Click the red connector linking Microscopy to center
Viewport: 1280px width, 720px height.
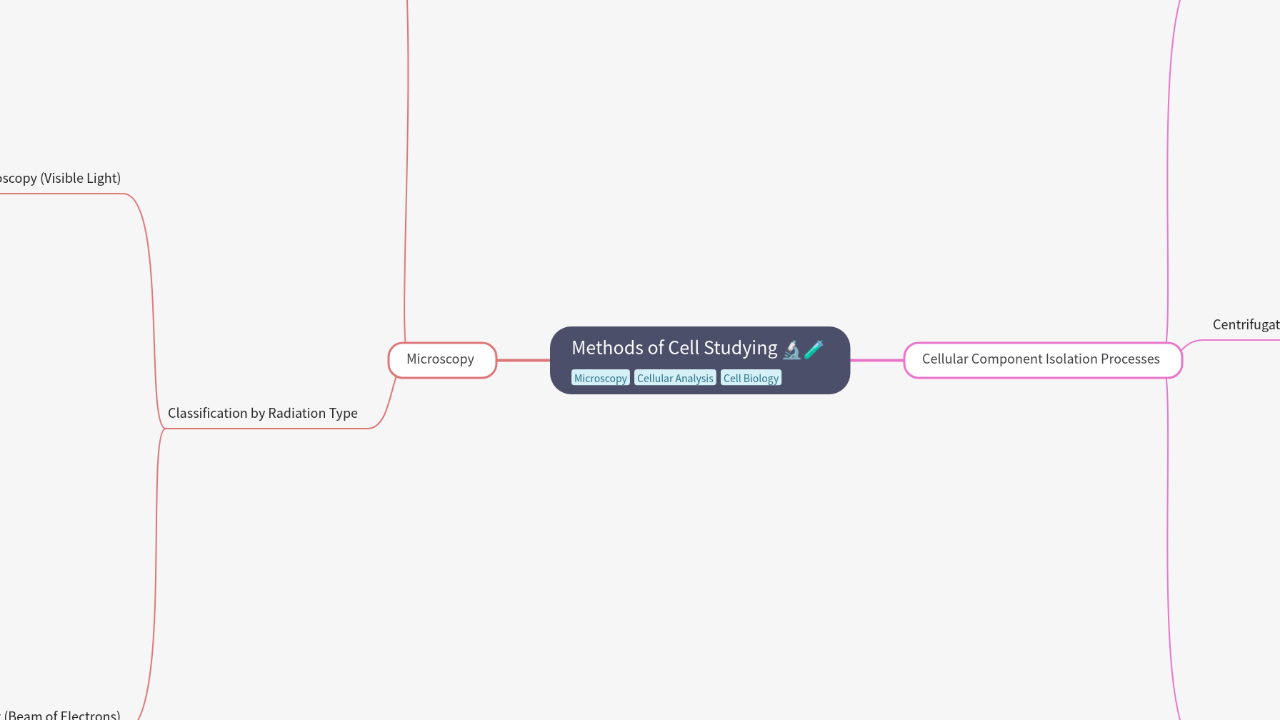click(525, 359)
